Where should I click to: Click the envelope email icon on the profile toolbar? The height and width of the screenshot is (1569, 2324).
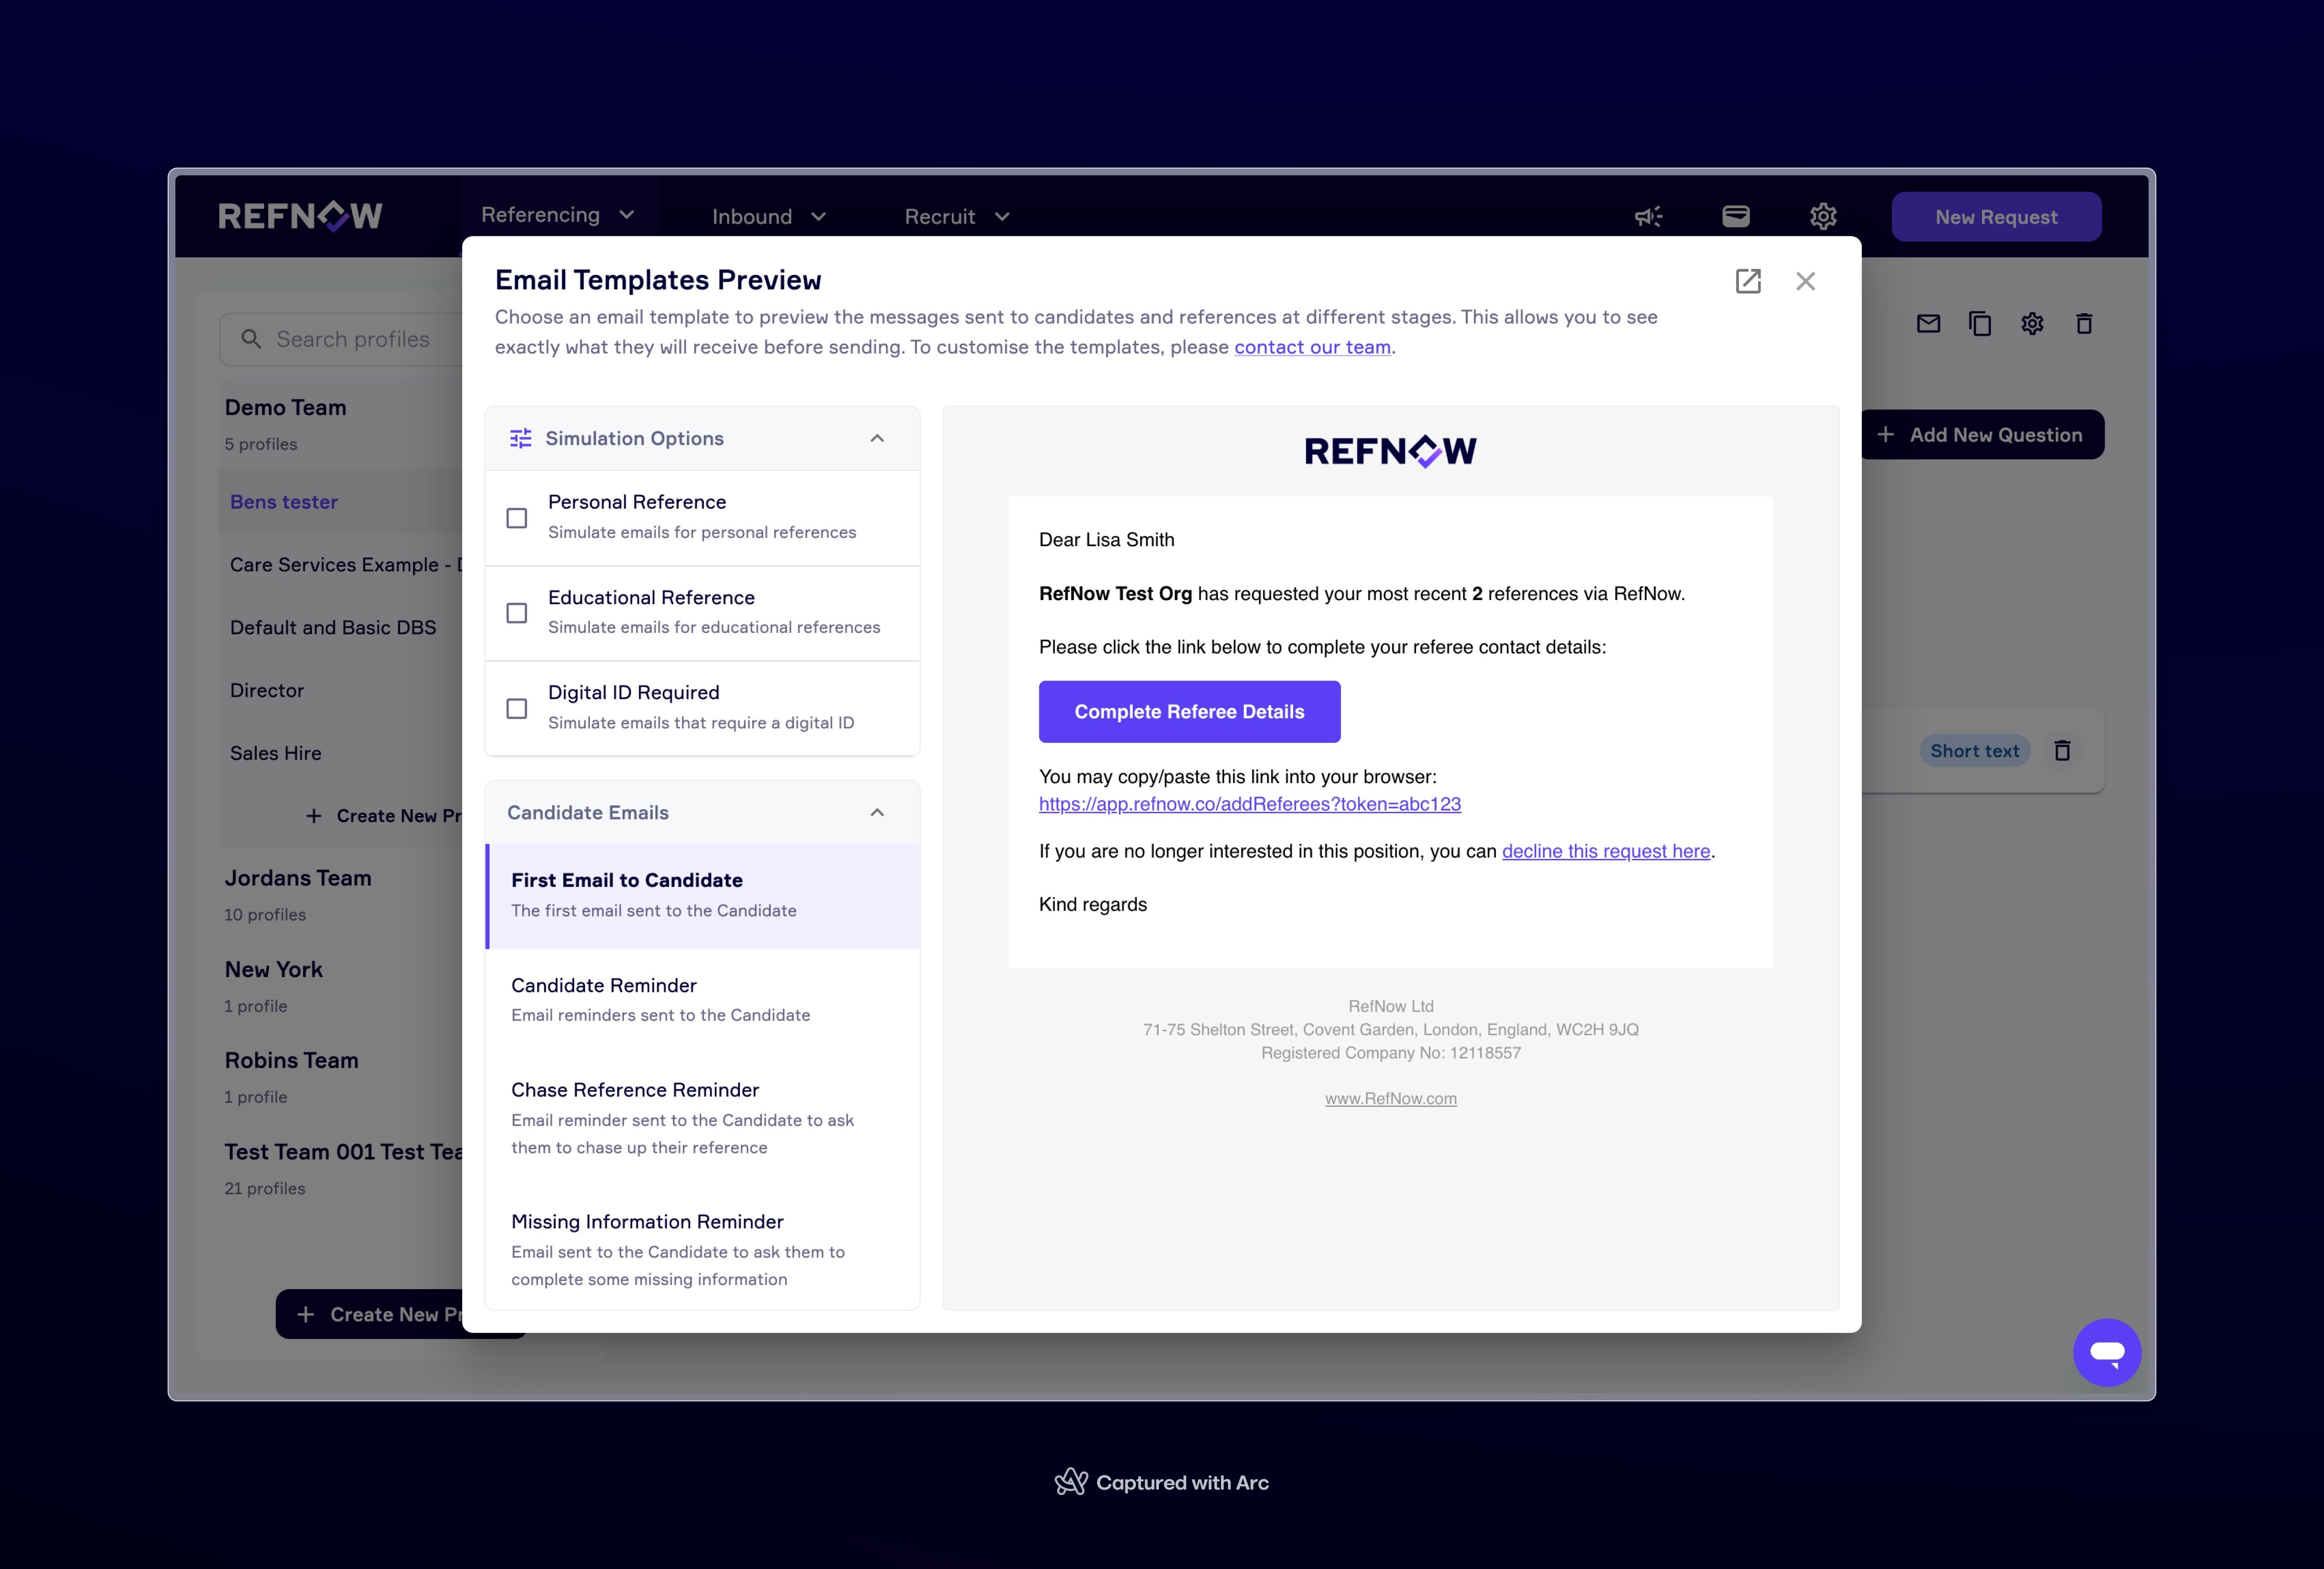click(x=1928, y=323)
